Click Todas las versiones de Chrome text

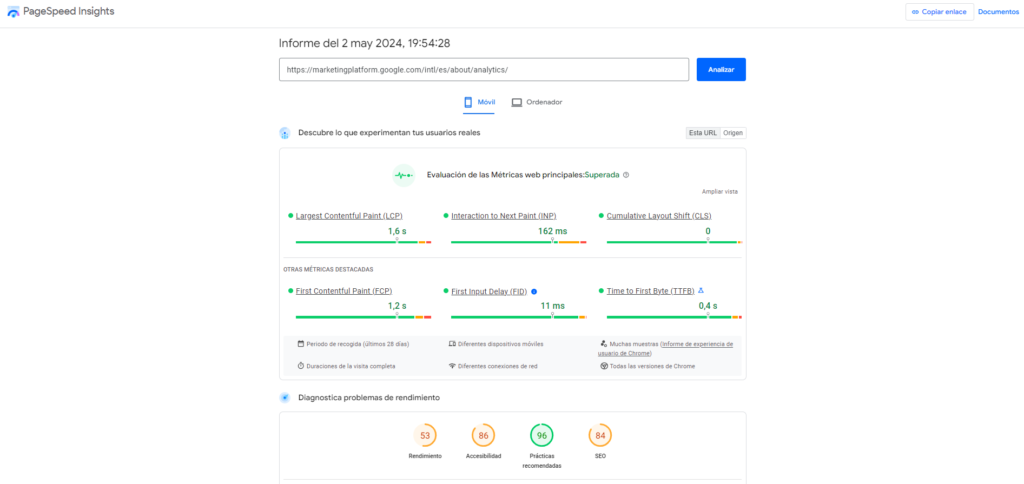[x=652, y=366]
